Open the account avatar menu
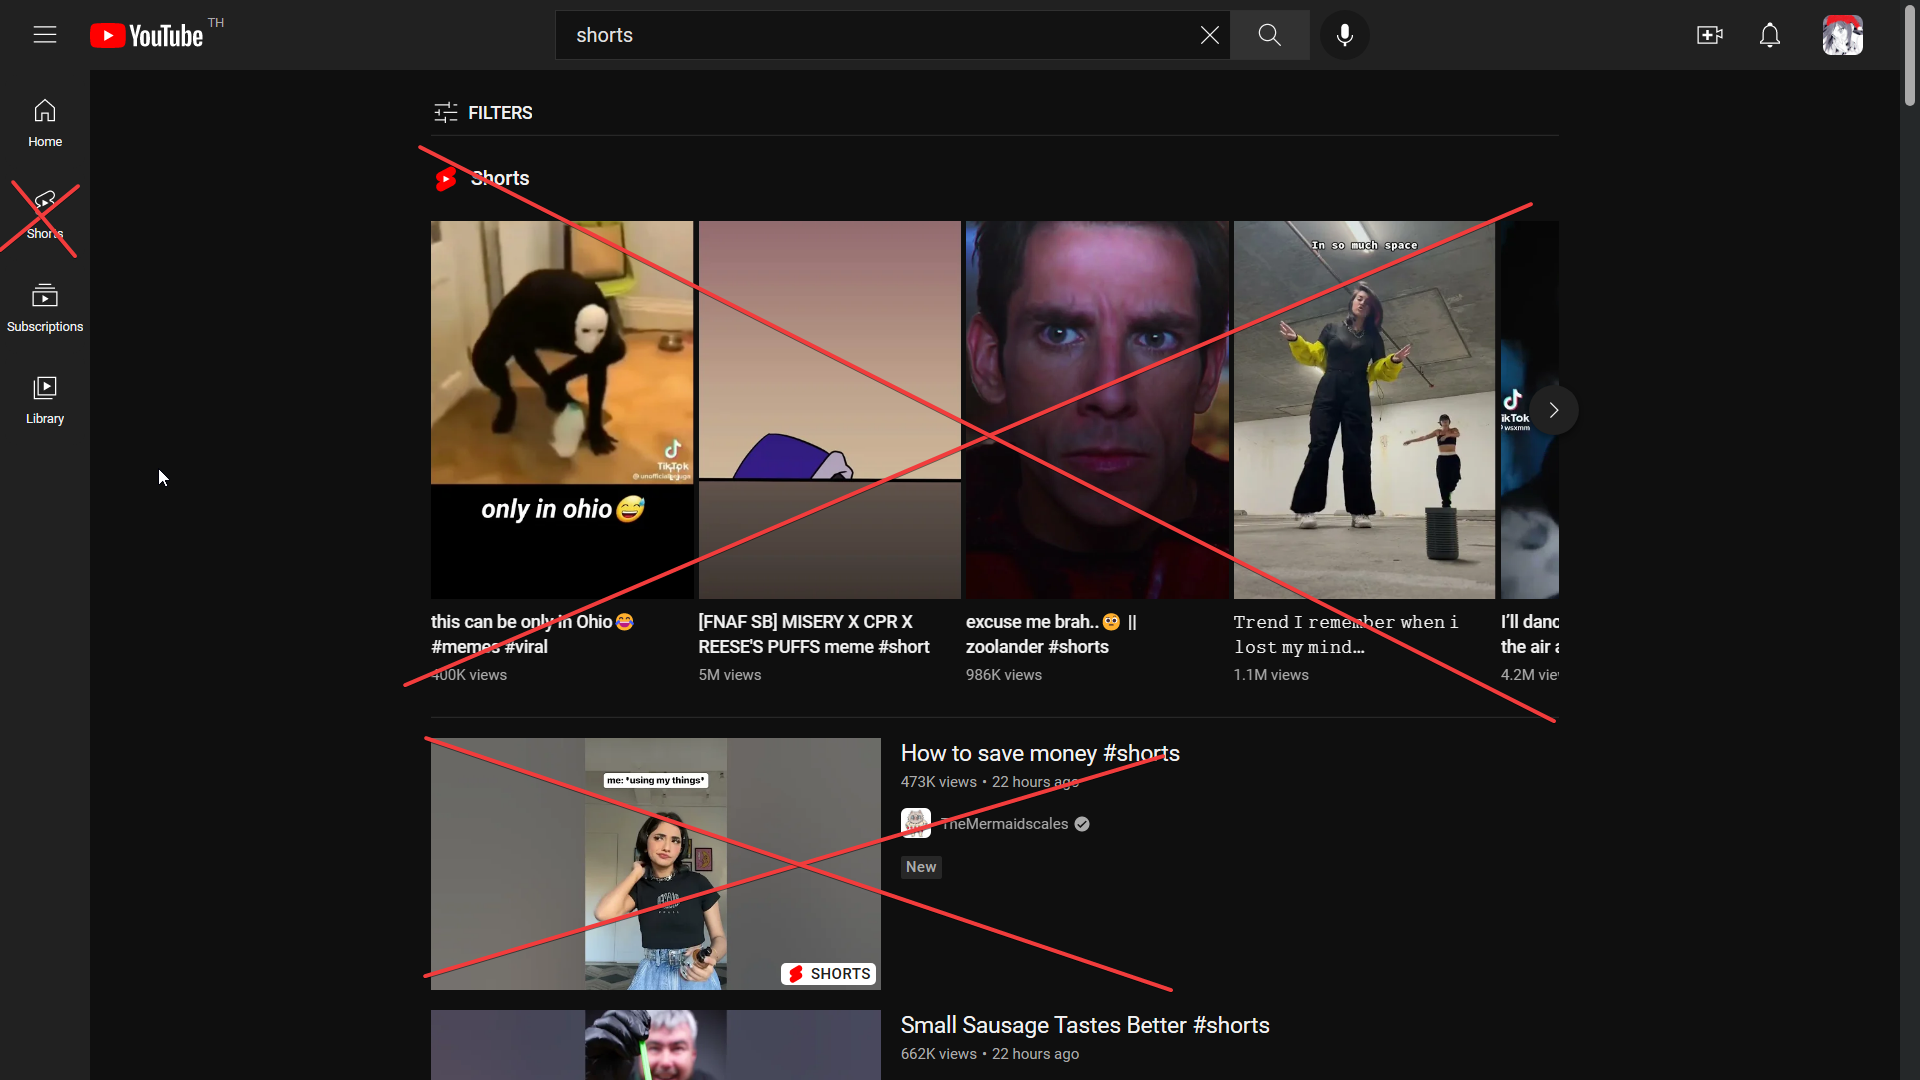Screen dimensions: 1920x1080 1841,35
